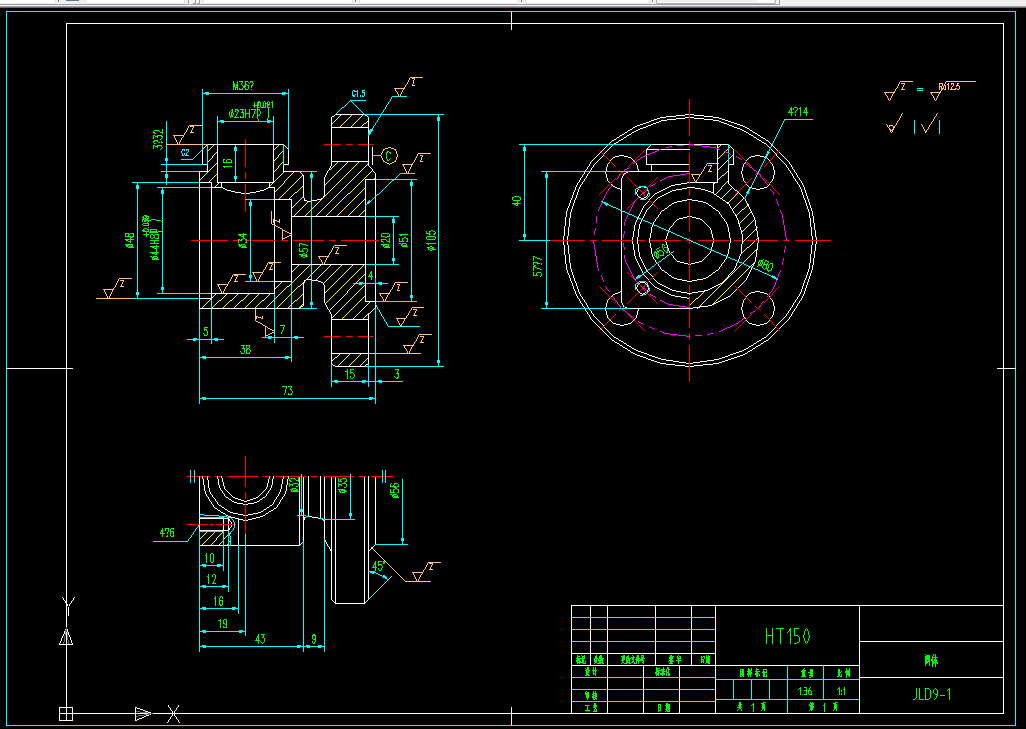Select the "12" dimension in bottom view
This screenshot has width=1026, height=729.
coord(211,579)
